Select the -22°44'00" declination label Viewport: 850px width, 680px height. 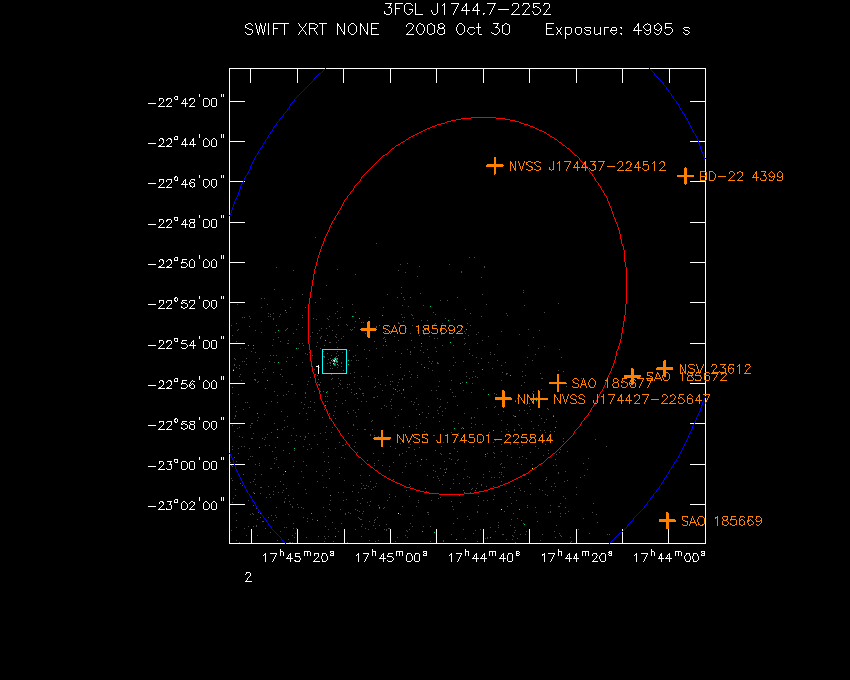(186, 142)
